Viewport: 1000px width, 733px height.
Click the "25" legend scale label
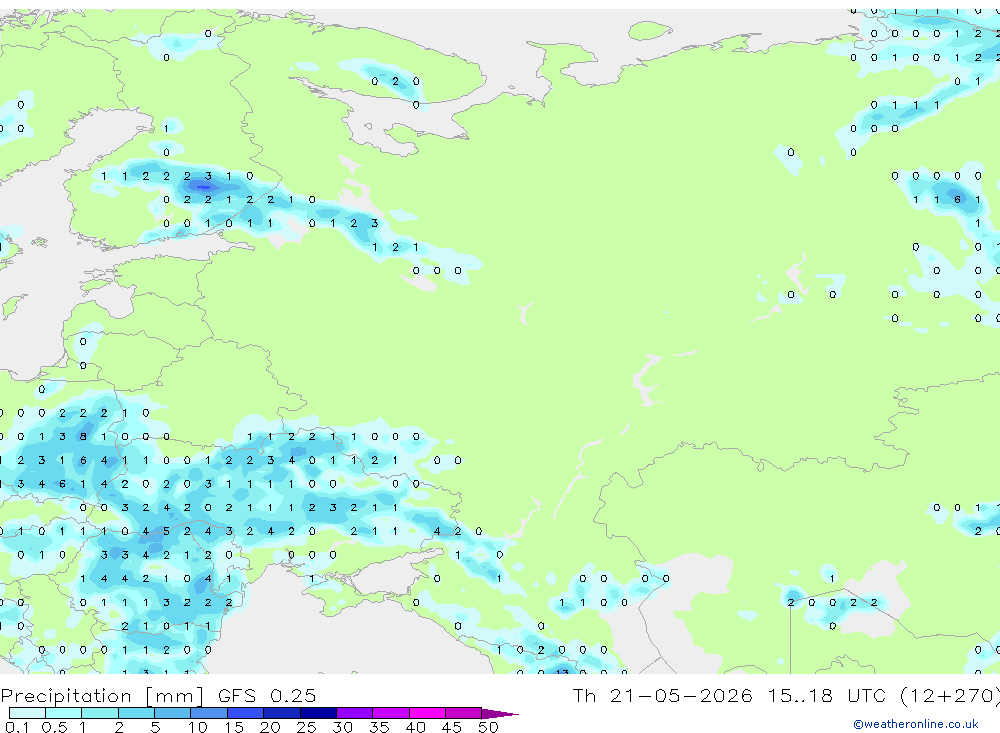coord(306,727)
